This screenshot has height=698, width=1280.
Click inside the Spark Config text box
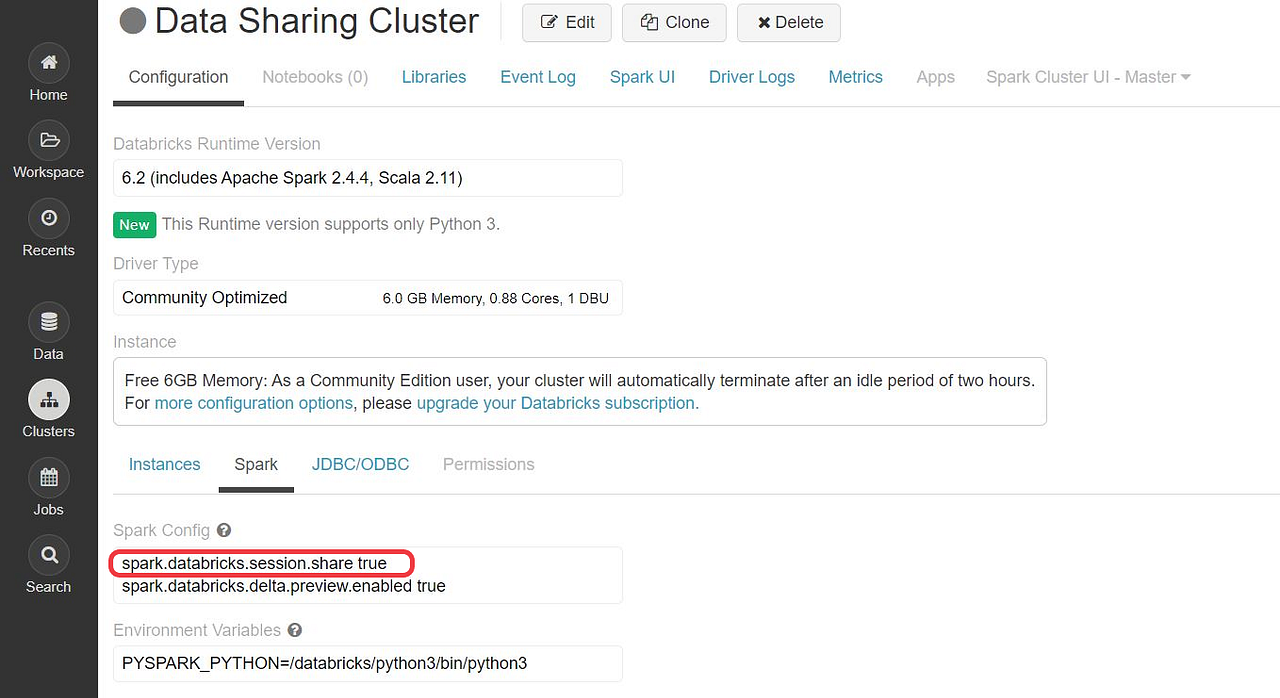[368, 575]
